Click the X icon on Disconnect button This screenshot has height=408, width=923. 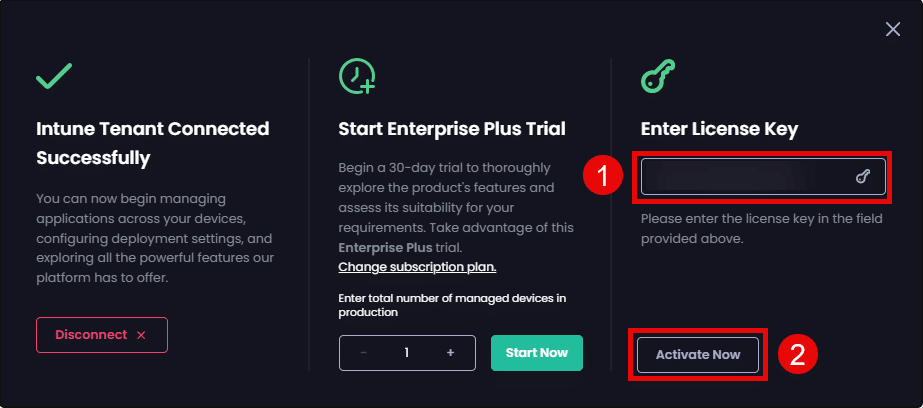pyautogui.click(x=141, y=335)
